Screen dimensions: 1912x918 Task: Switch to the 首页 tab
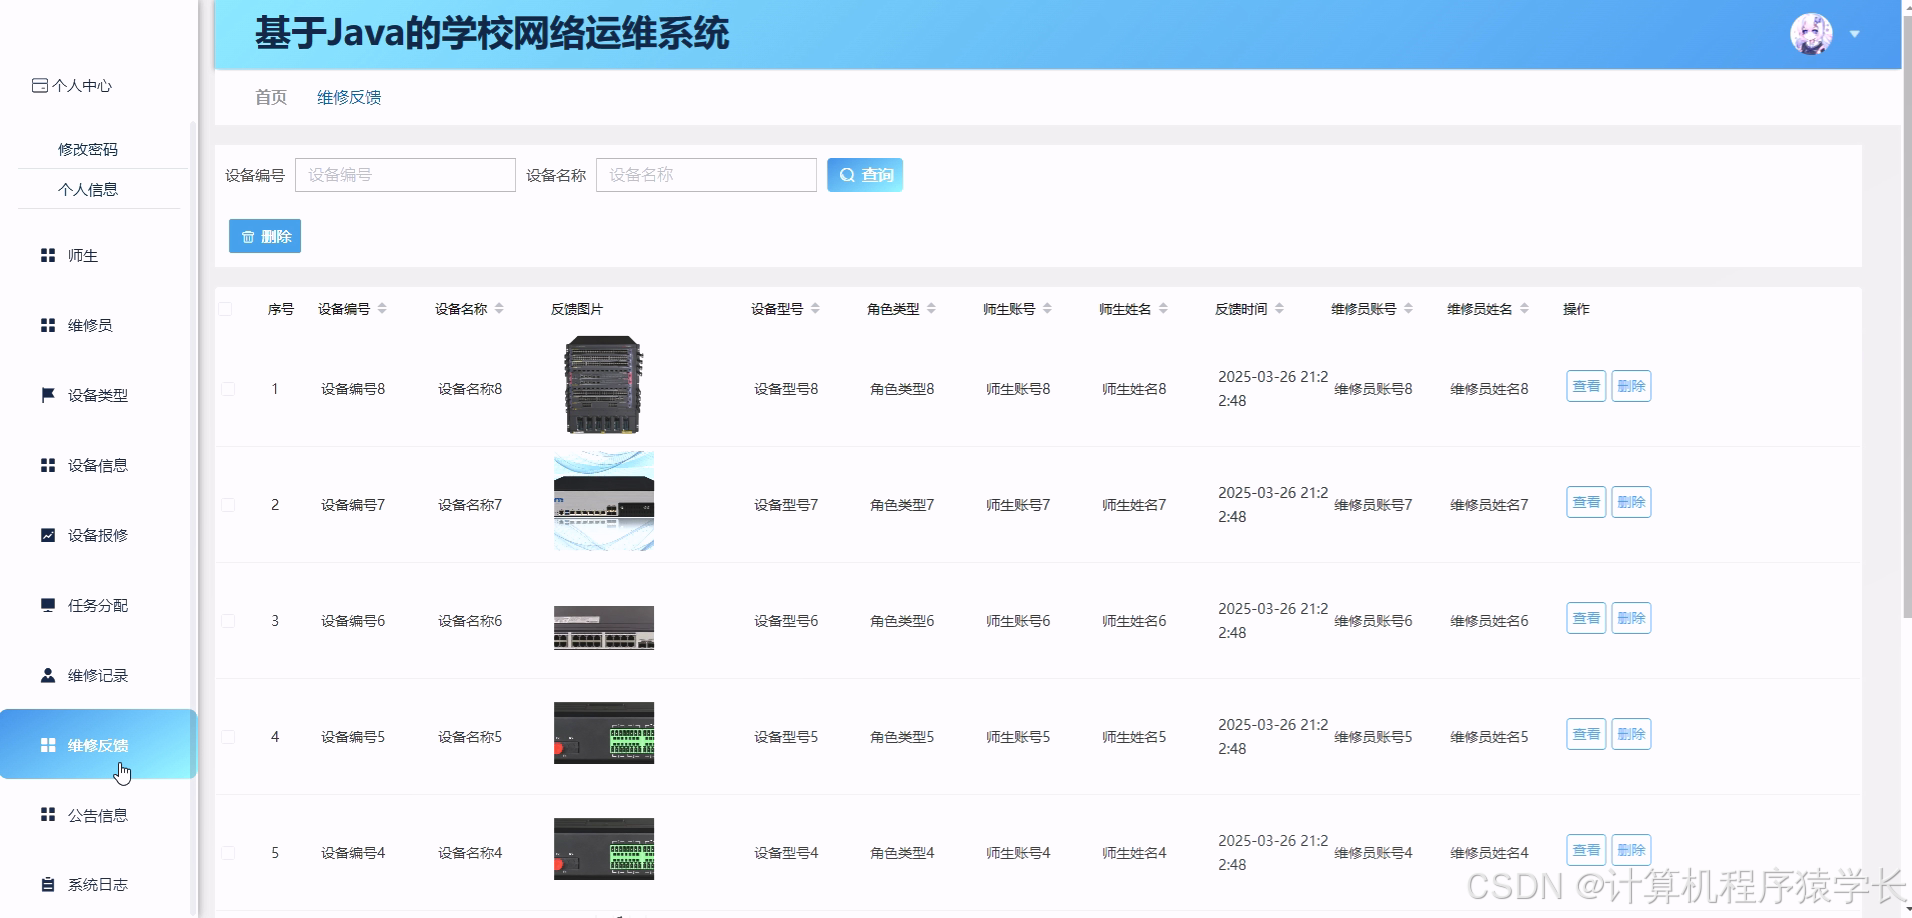269,96
